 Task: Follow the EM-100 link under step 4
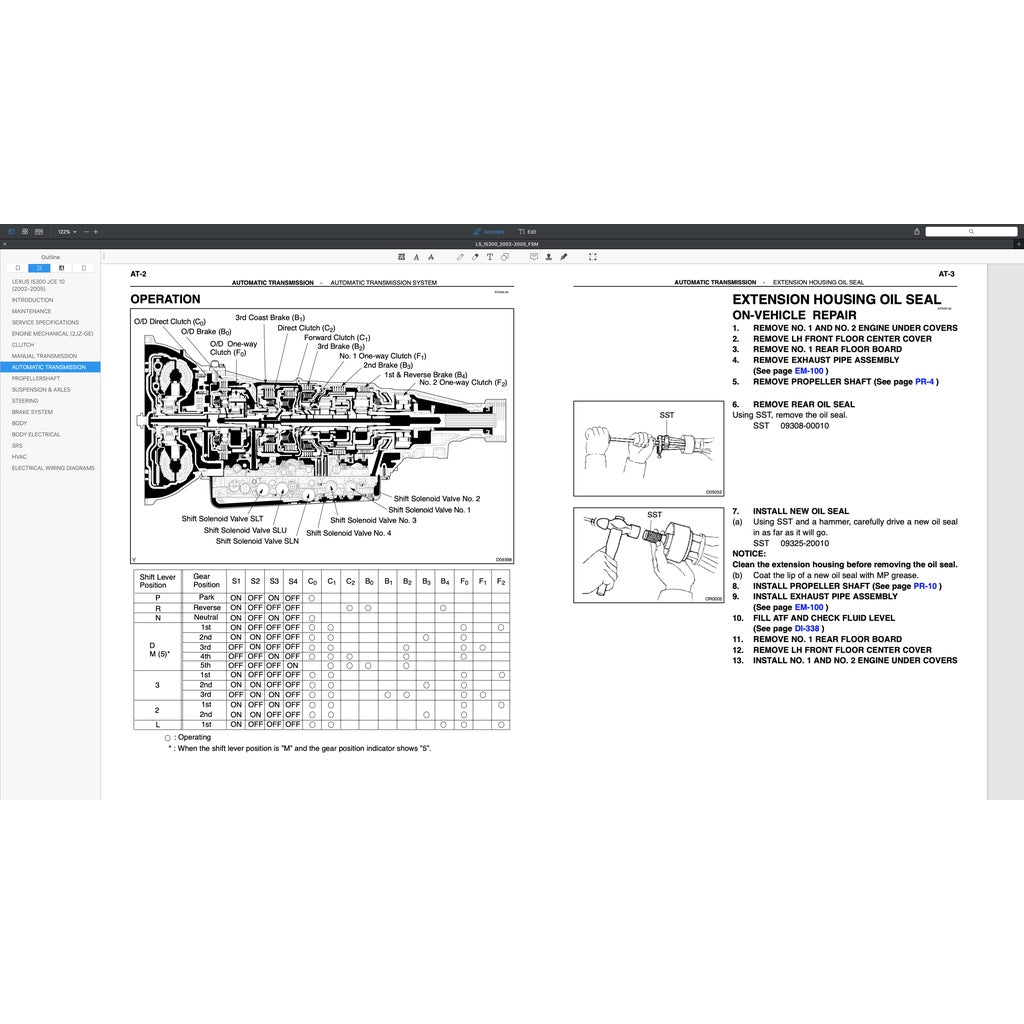pyautogui.click(x=808, y=371)
